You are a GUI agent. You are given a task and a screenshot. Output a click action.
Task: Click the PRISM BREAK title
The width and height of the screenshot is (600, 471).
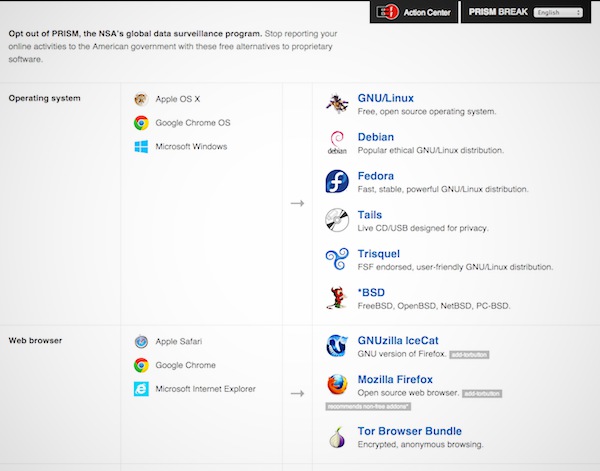click(498, 12)
